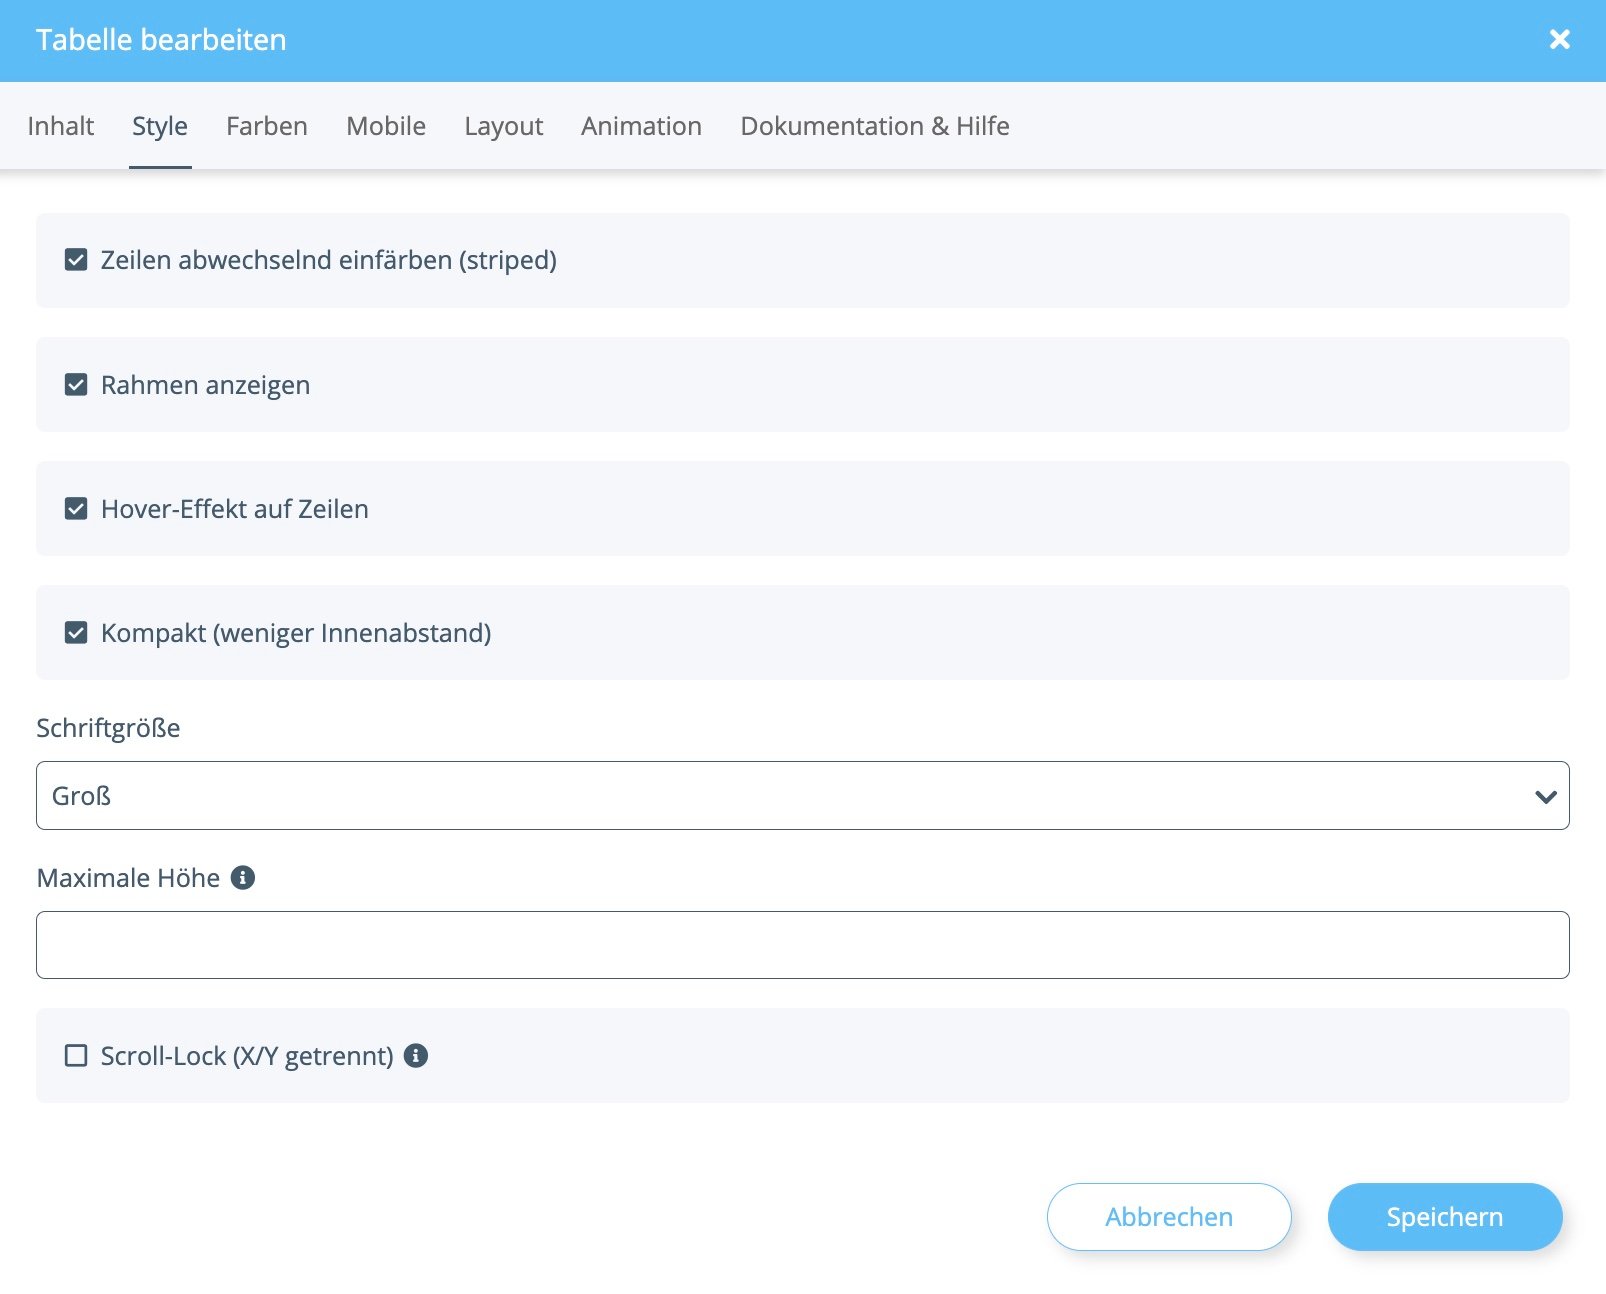The image size is (1606, 1294).
Task: Open the Farben tab
Action: 267,126
